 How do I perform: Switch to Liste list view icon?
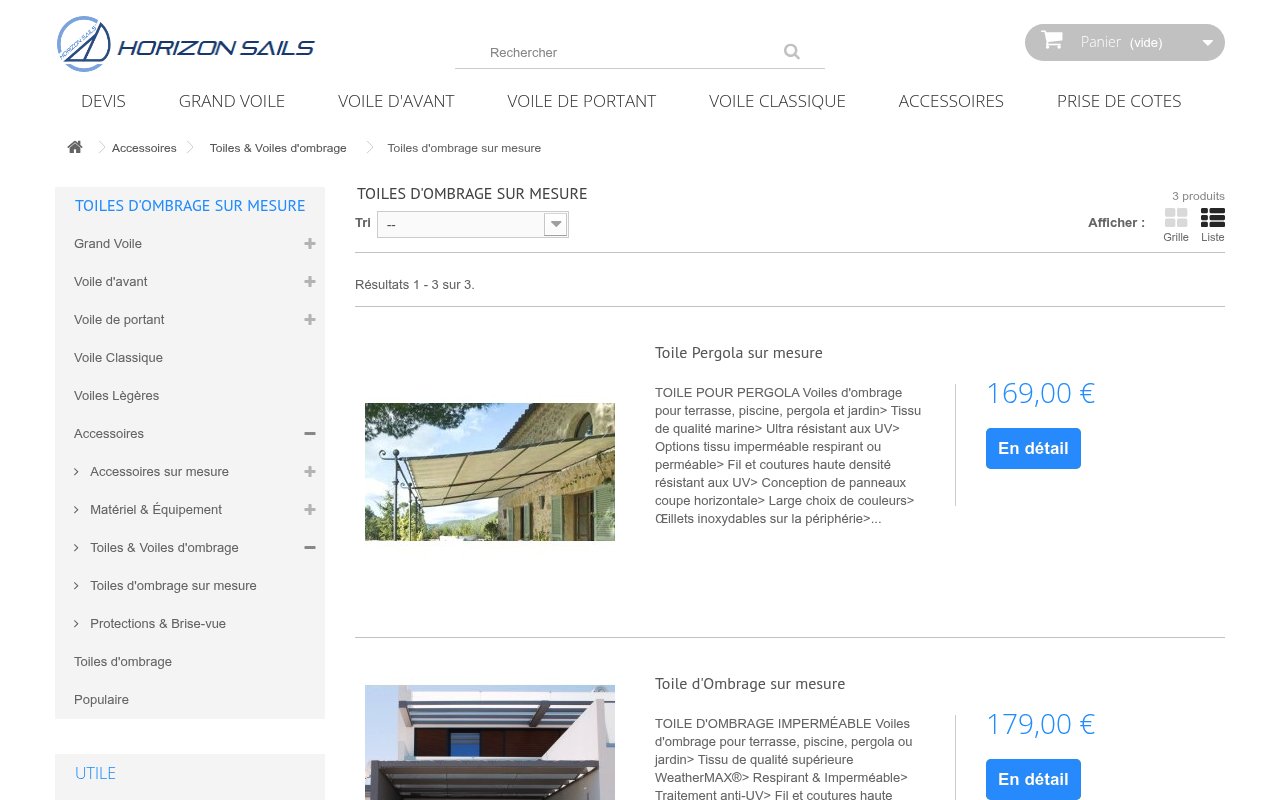[1213, 217]
